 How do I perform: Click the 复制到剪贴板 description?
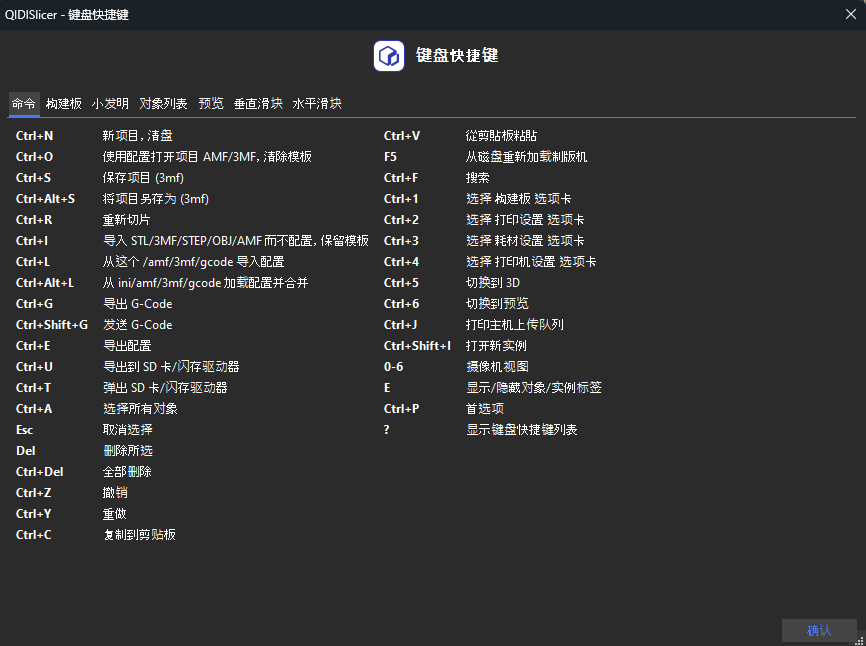[x=139, y=534]
